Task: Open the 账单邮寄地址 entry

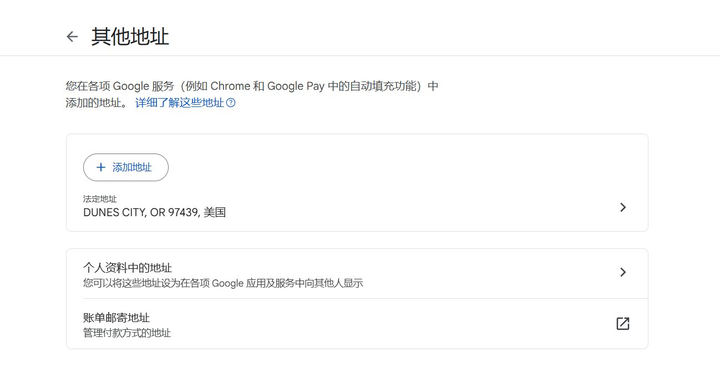Action: (x=357, y=324)
